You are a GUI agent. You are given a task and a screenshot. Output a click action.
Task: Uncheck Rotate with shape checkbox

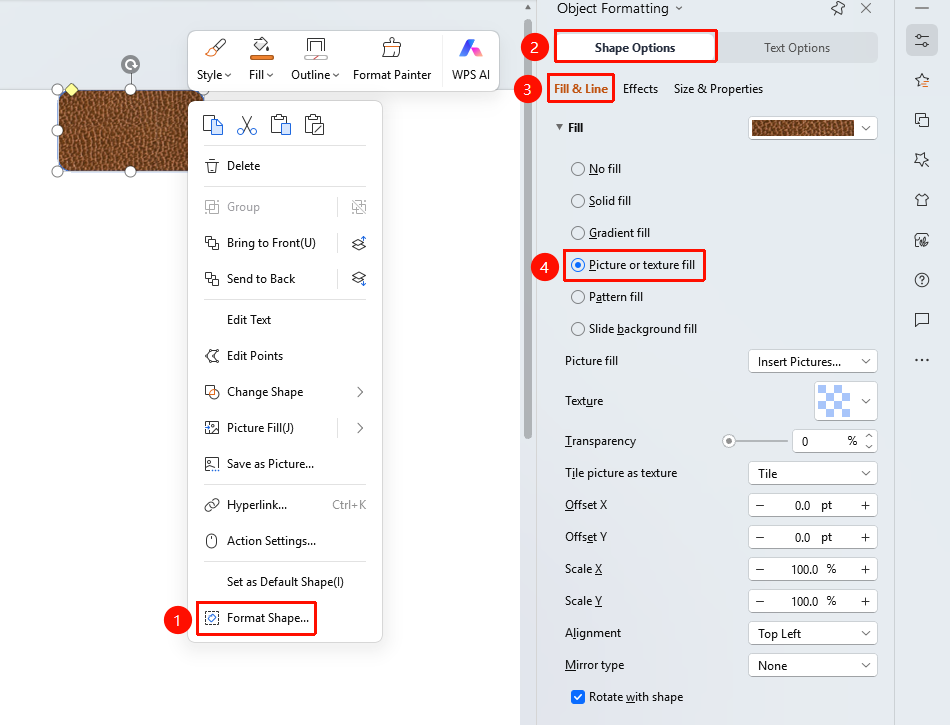(x=578, y=697)
